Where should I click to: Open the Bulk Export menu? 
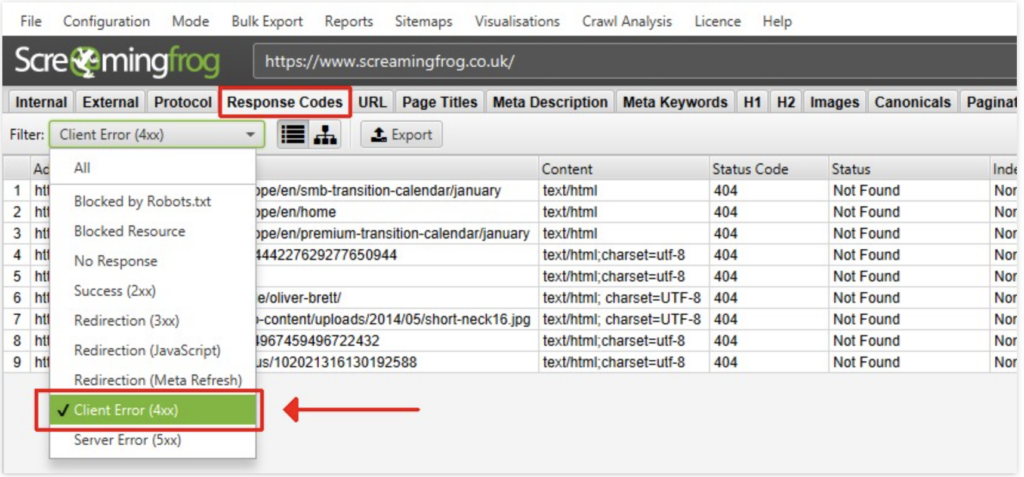pos(266,21)
